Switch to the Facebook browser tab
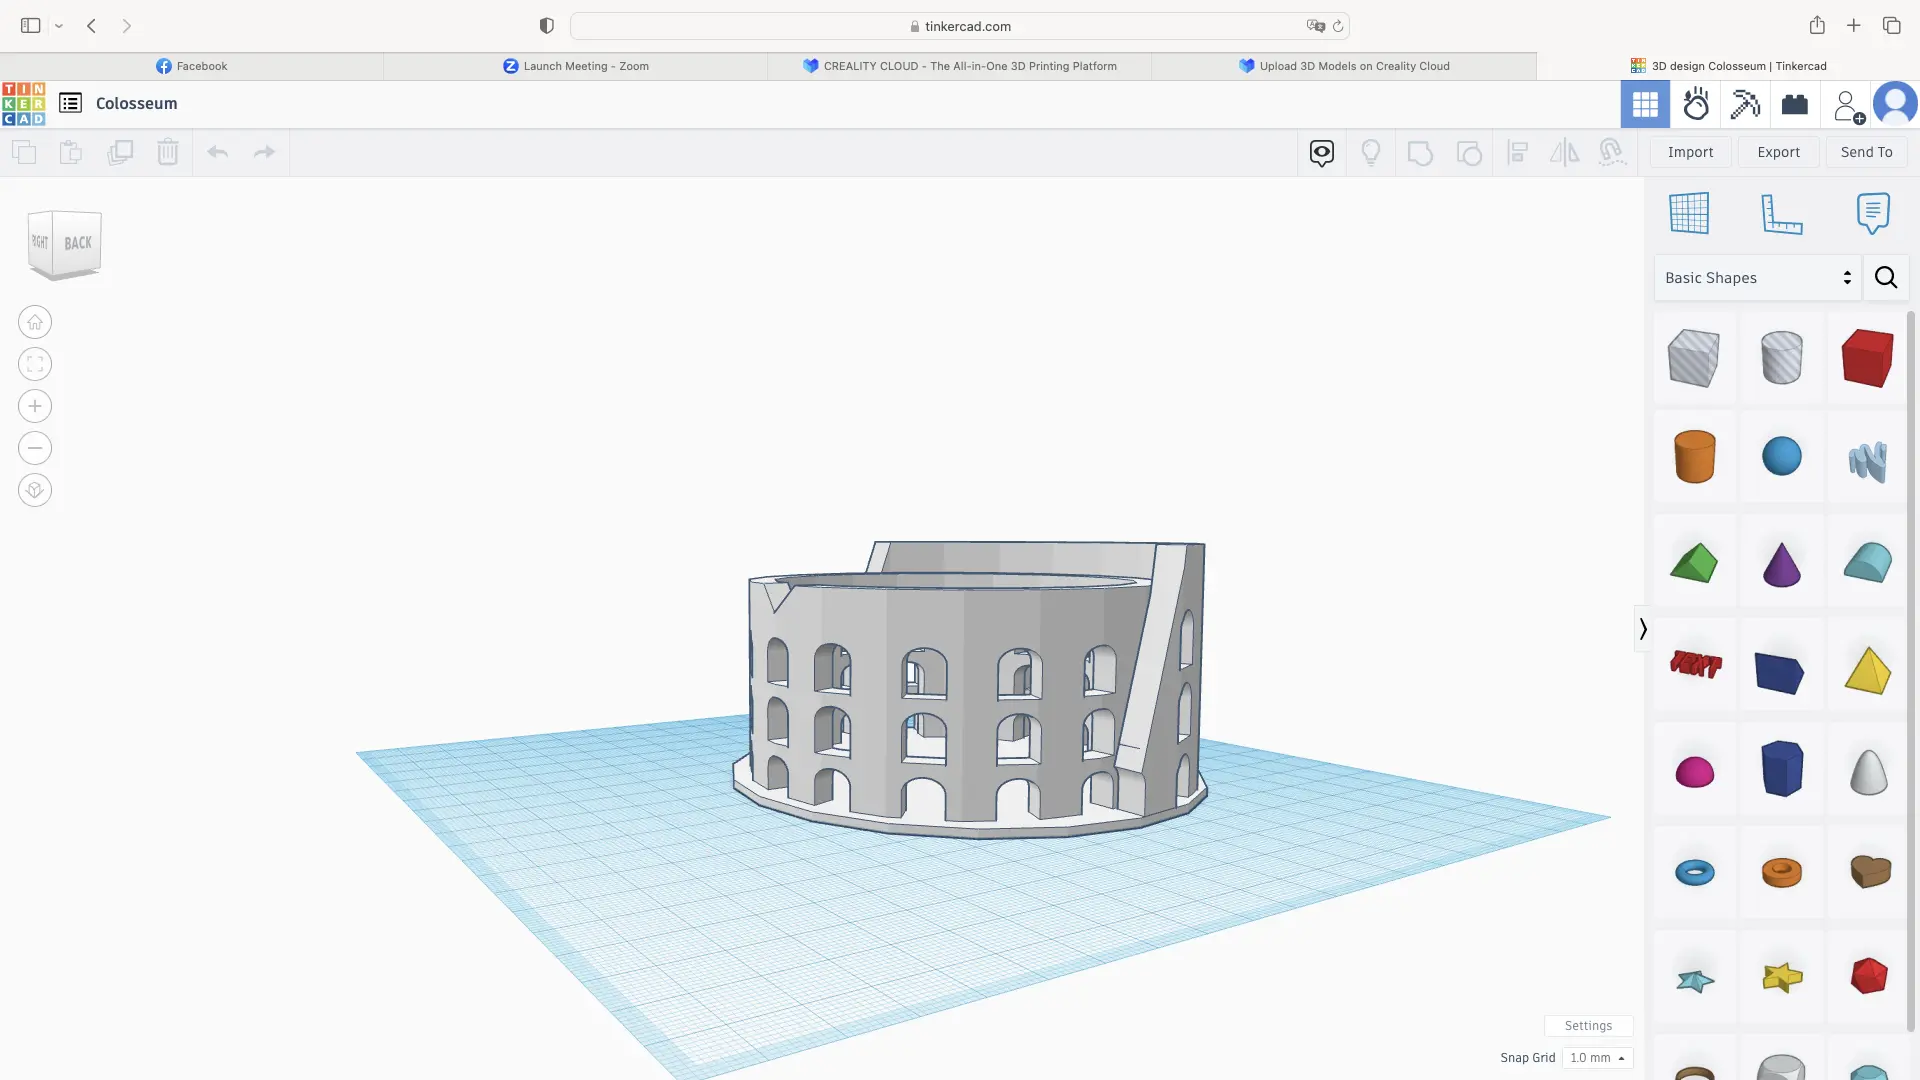 192,66
